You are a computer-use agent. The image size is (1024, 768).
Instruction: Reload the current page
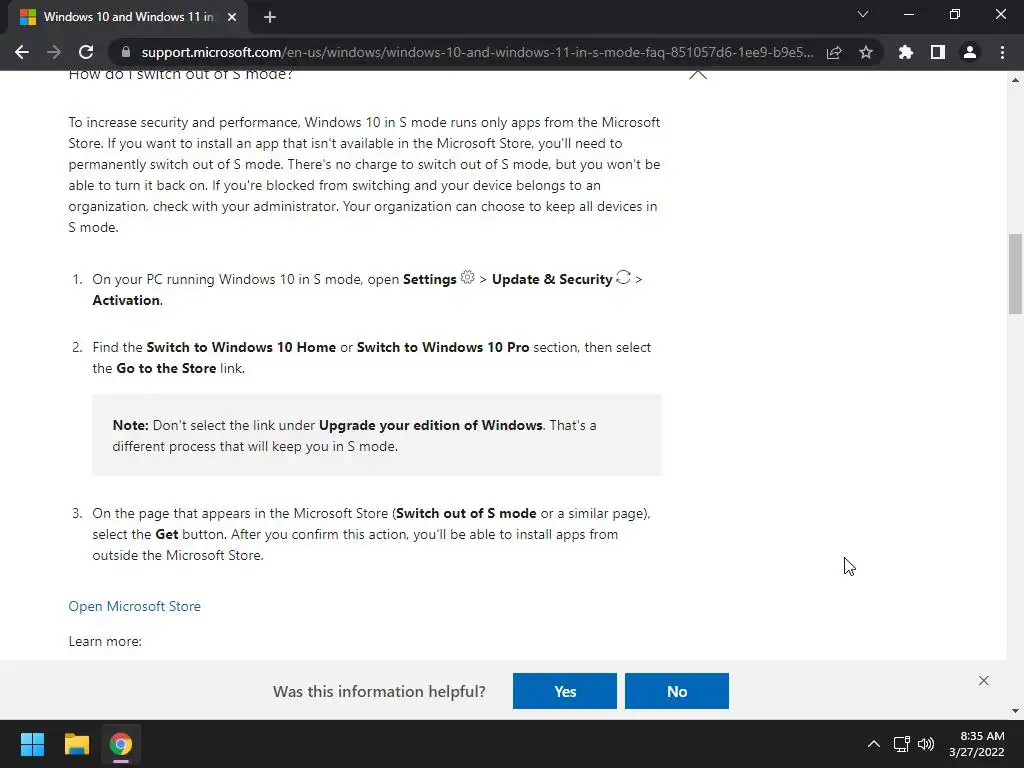click(86, 52)
